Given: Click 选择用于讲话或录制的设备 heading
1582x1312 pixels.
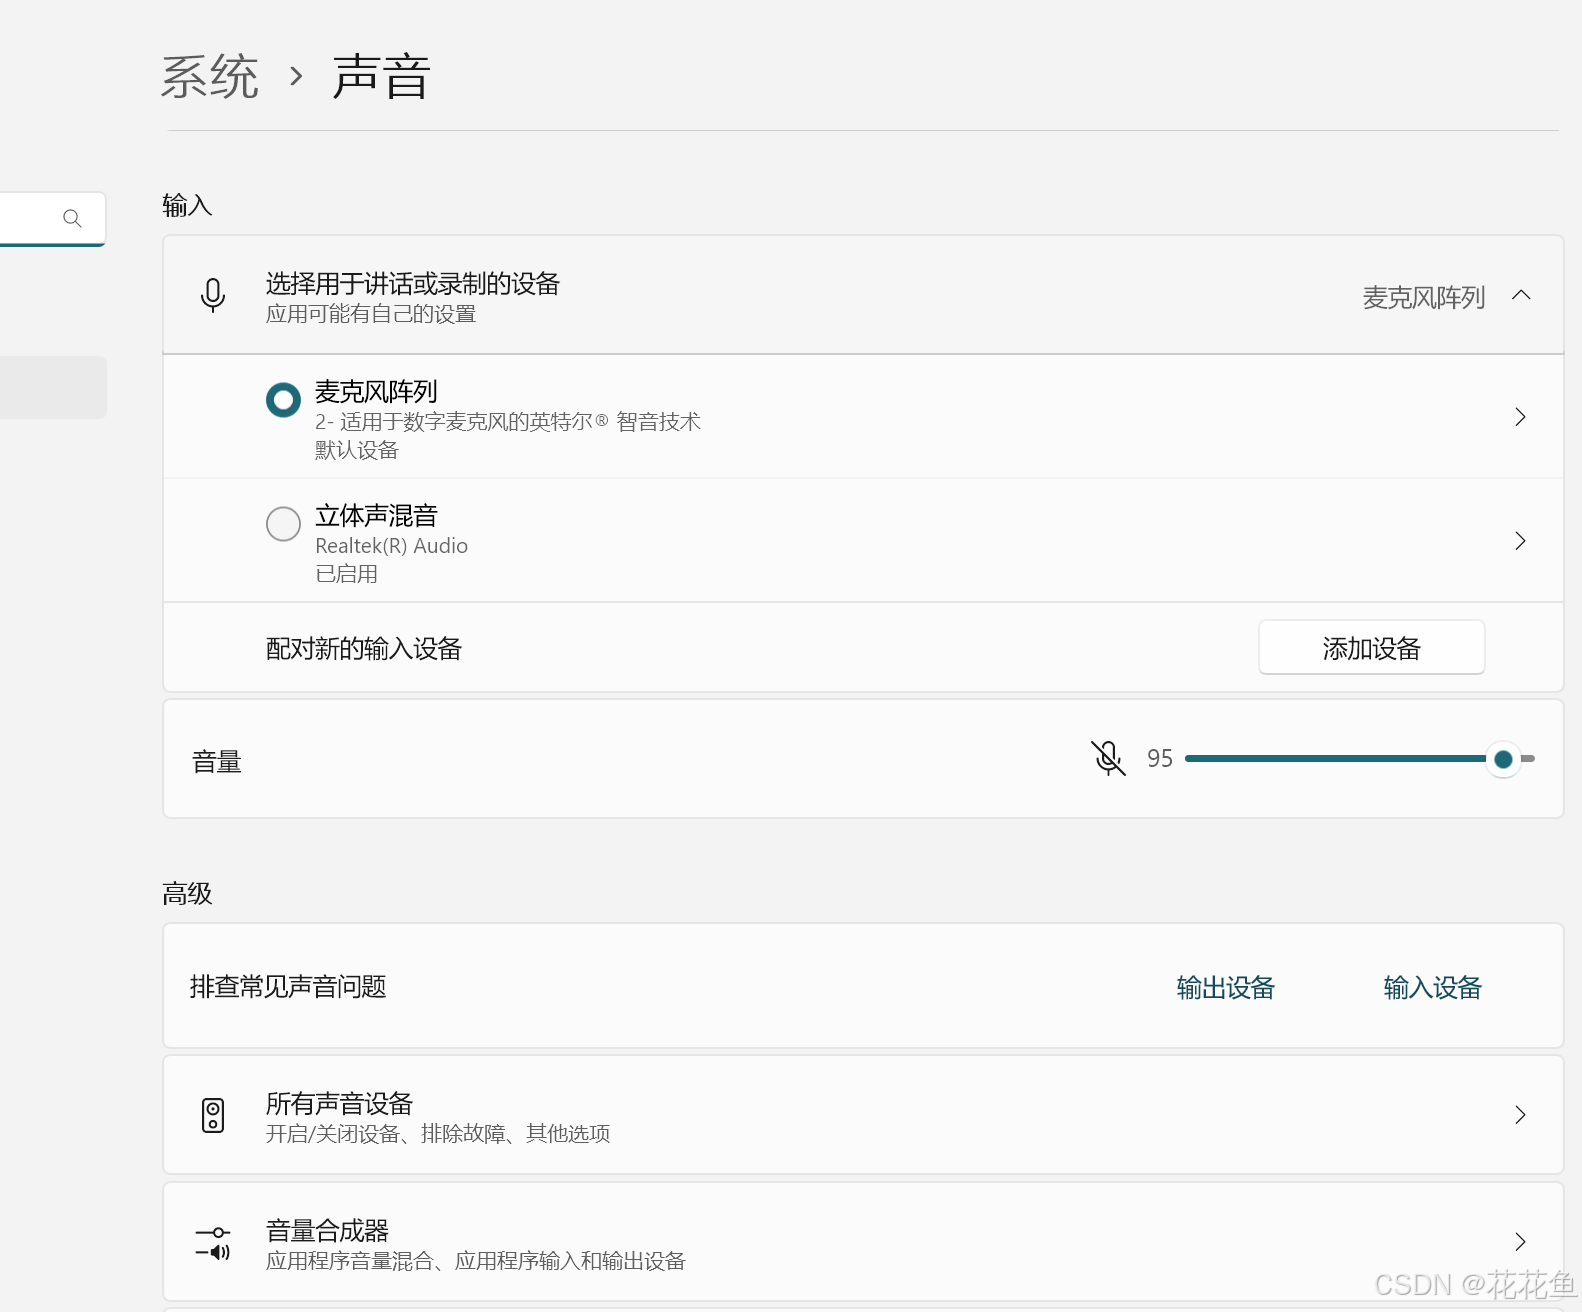Looking at the screenshot, I should (413, 284).
